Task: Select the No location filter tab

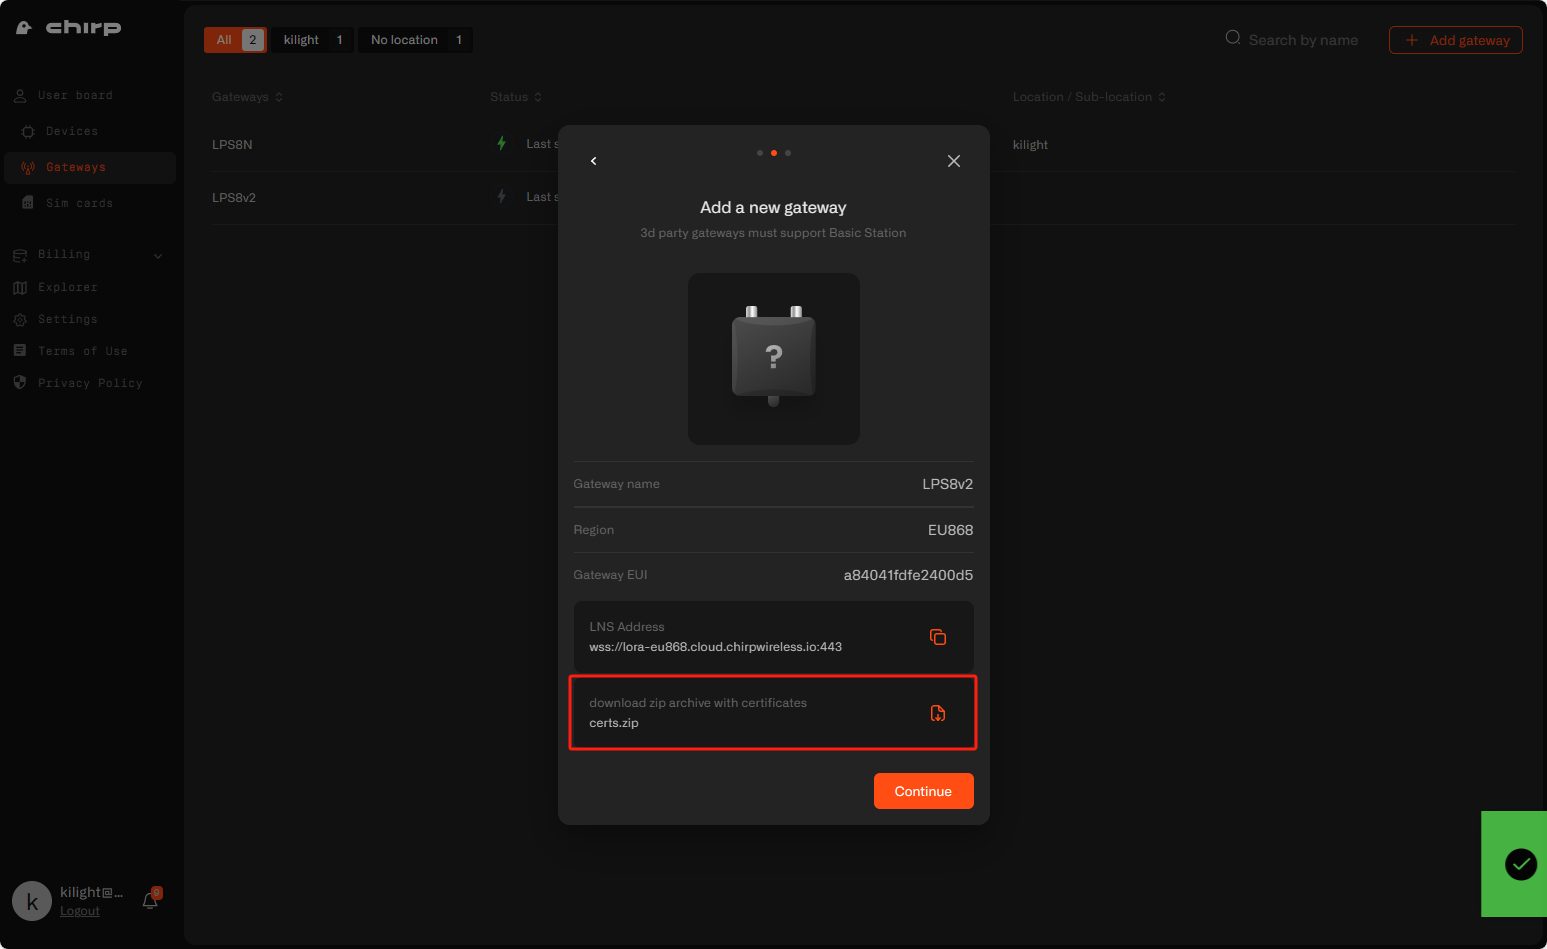Action: pos(416,40)
